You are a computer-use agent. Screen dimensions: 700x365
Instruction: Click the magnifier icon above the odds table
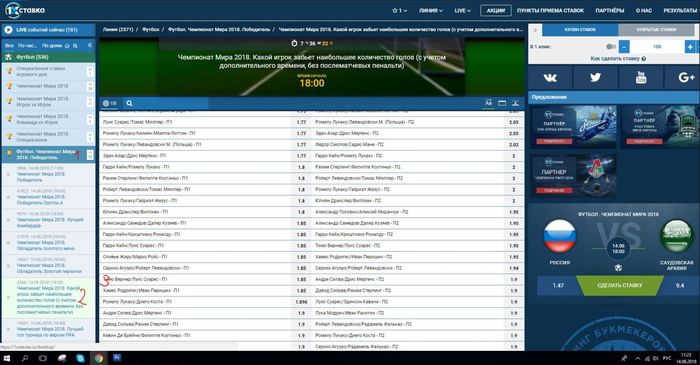(x=129, y=103)
